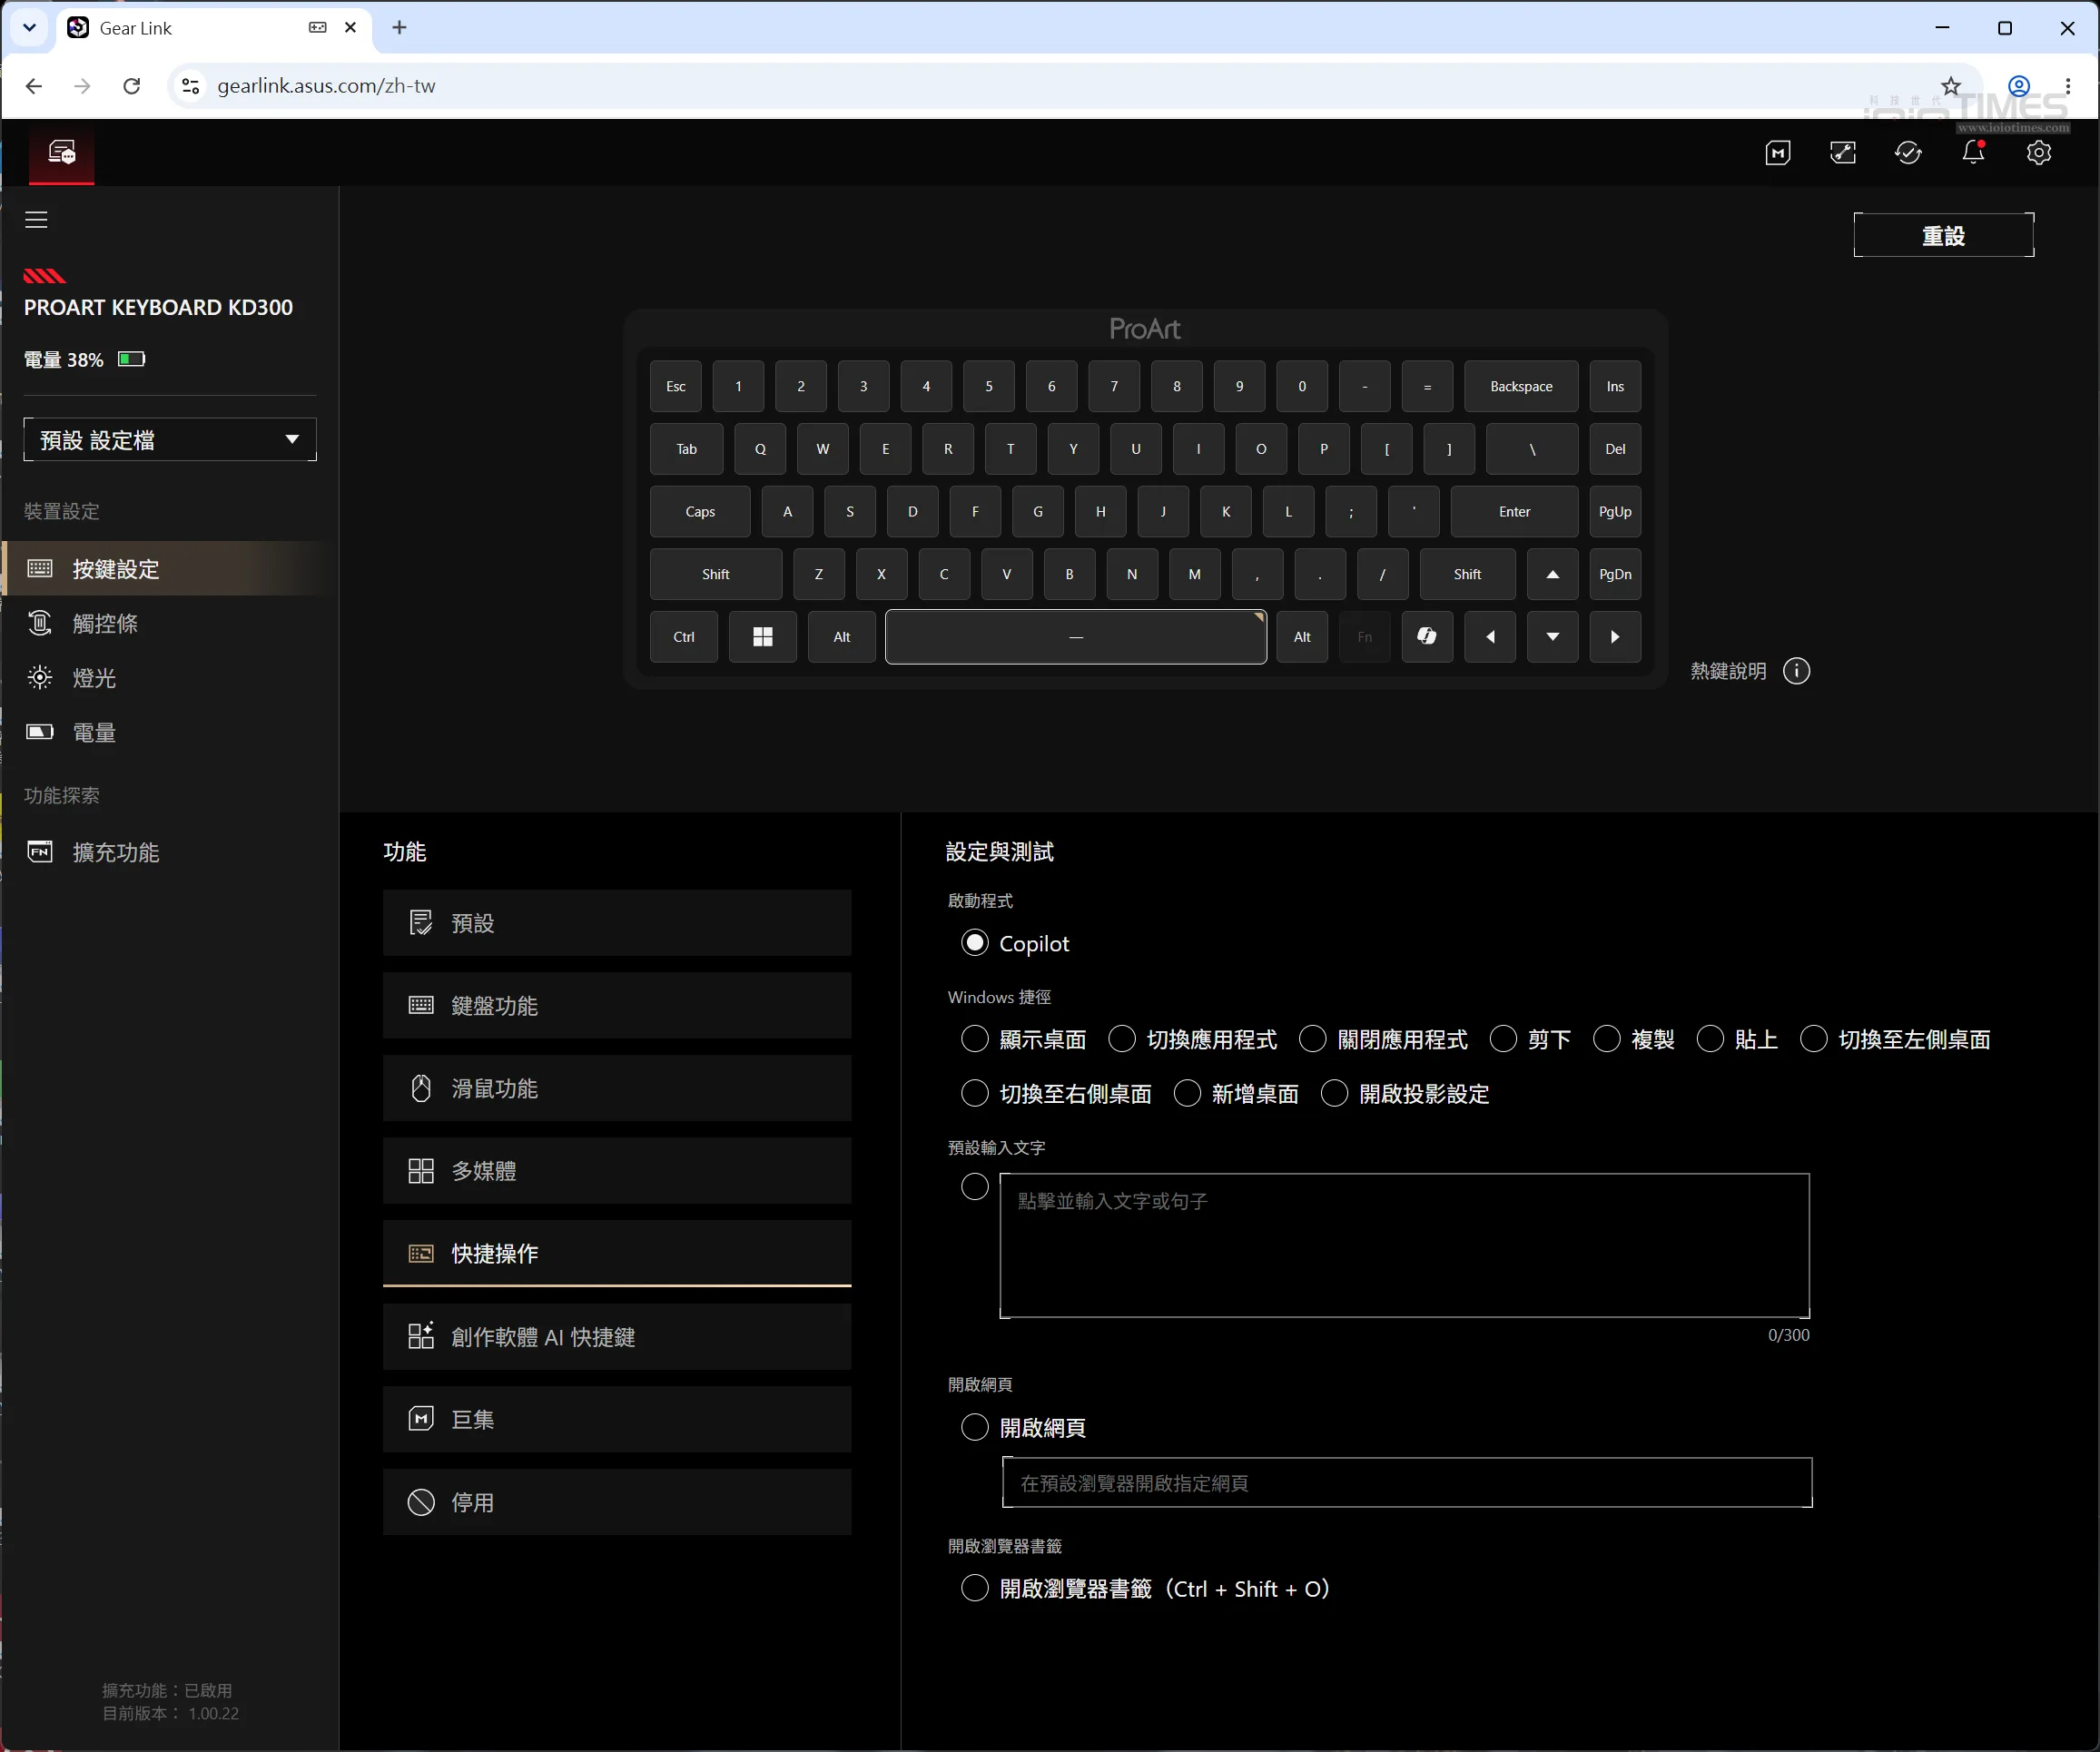Select the Caps key on the keyboard
The image size is (2100, 1752).
click(x=700, y=511)
